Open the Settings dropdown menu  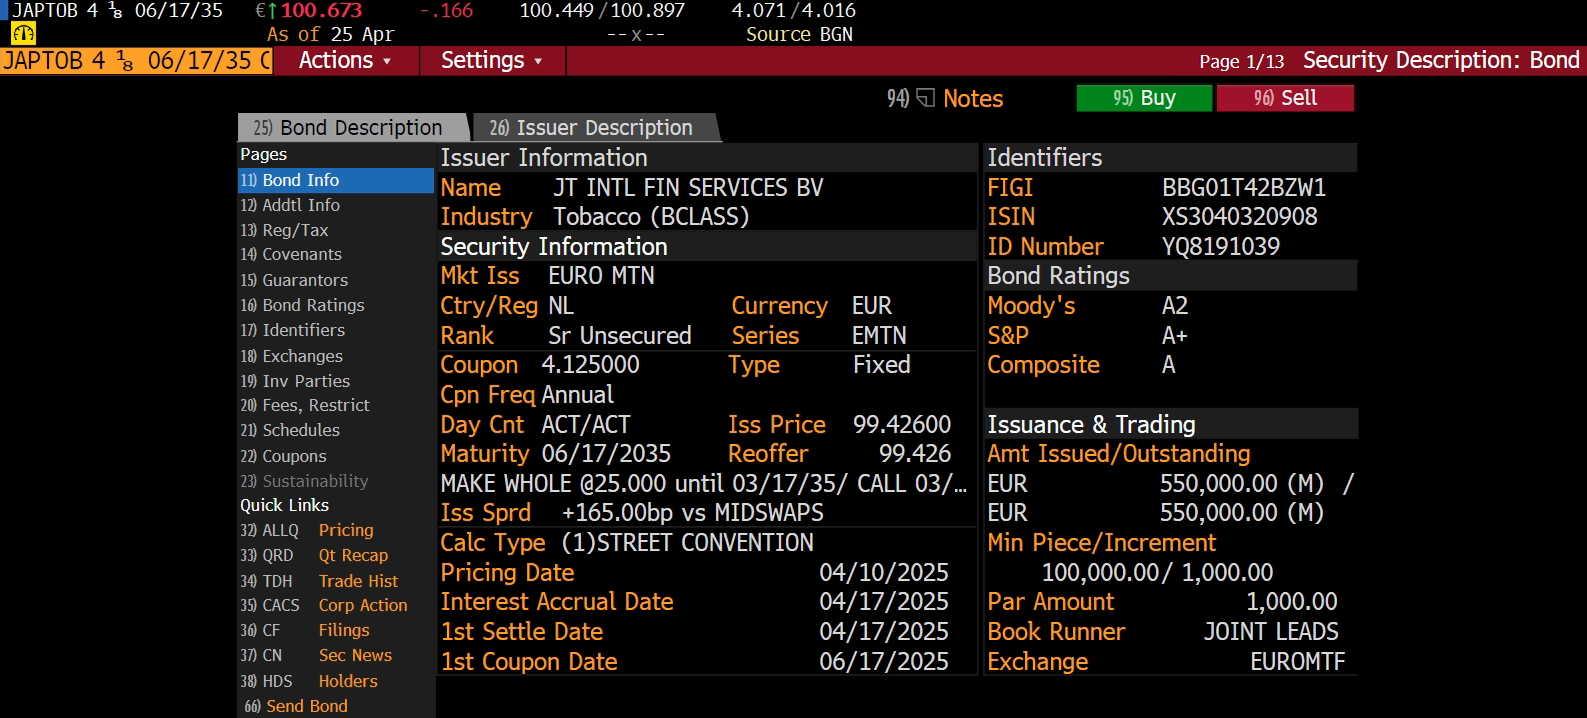[491, 61]
